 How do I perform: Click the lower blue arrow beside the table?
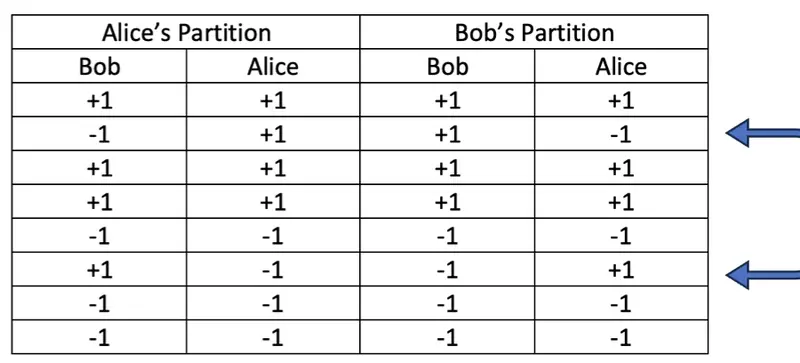[763, 275]
